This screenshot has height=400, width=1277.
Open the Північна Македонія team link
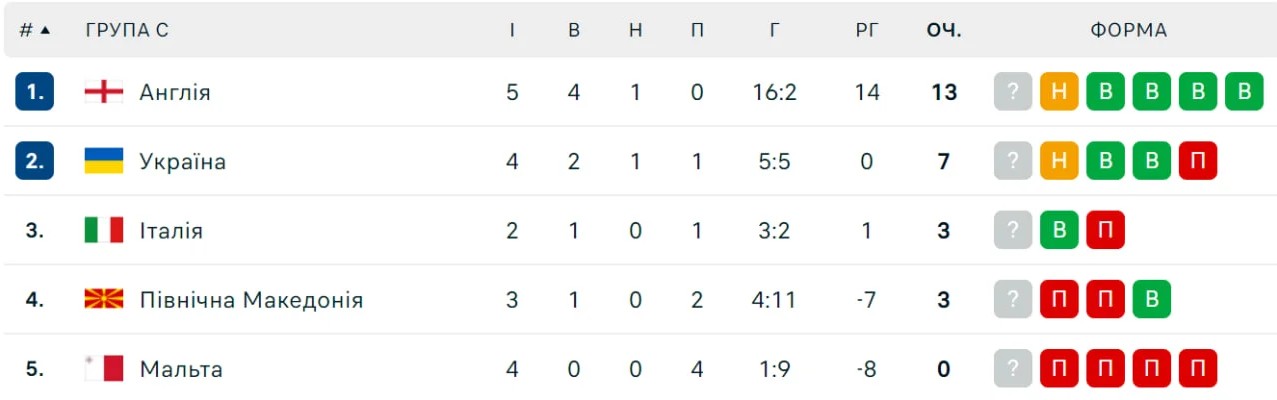(251, 300)
